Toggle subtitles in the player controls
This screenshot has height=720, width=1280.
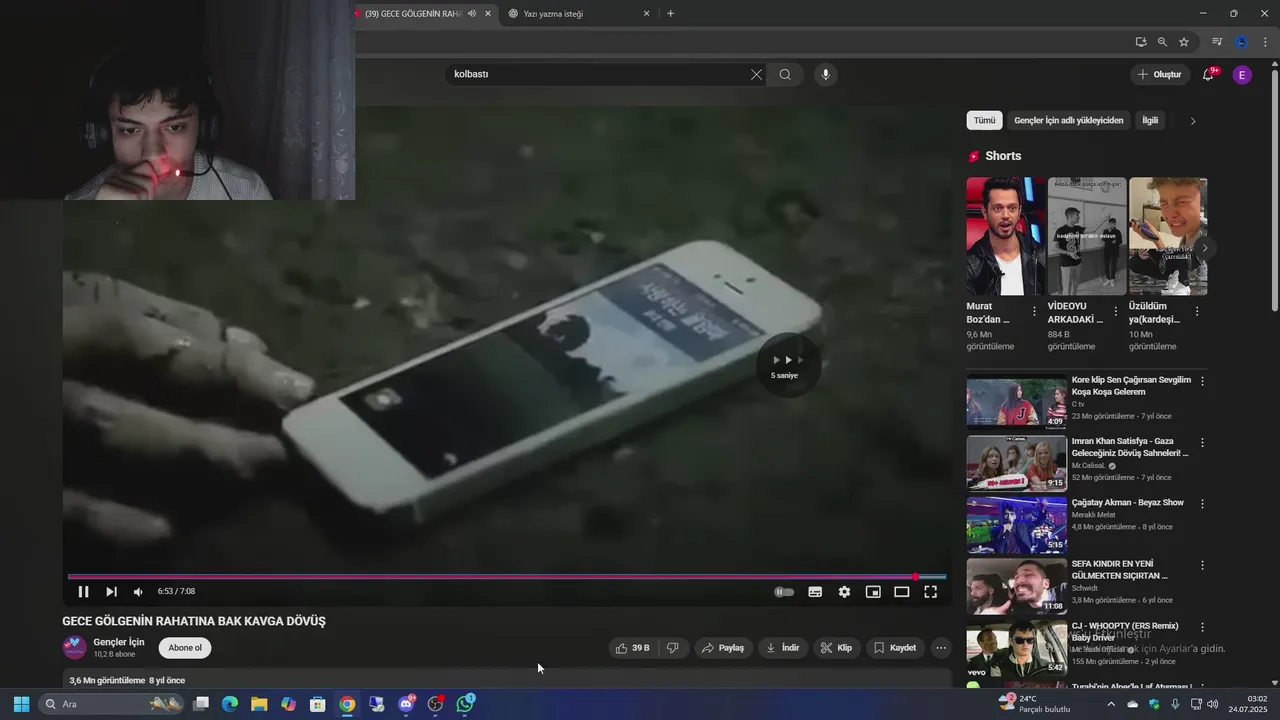pyautogui.click(x=815, y=592)
